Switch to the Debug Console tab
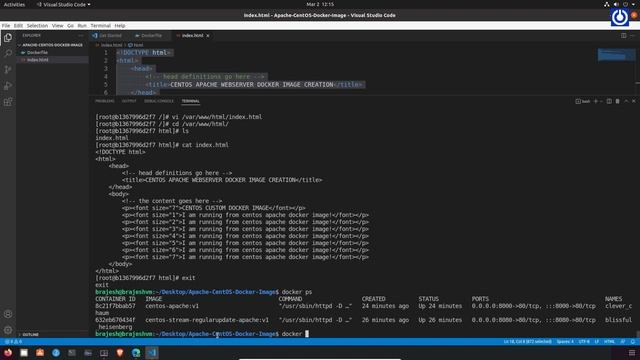 [x=159, y=101]
